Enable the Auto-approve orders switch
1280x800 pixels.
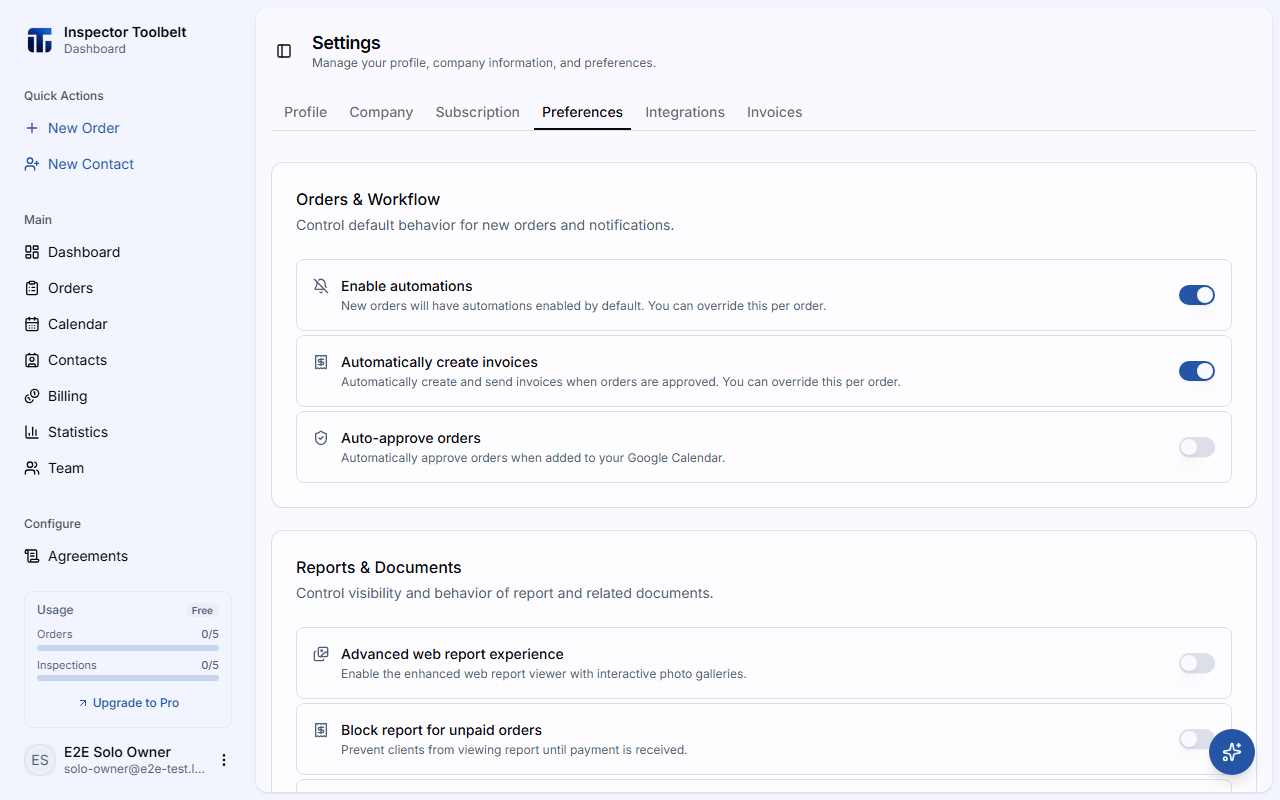1197,447
